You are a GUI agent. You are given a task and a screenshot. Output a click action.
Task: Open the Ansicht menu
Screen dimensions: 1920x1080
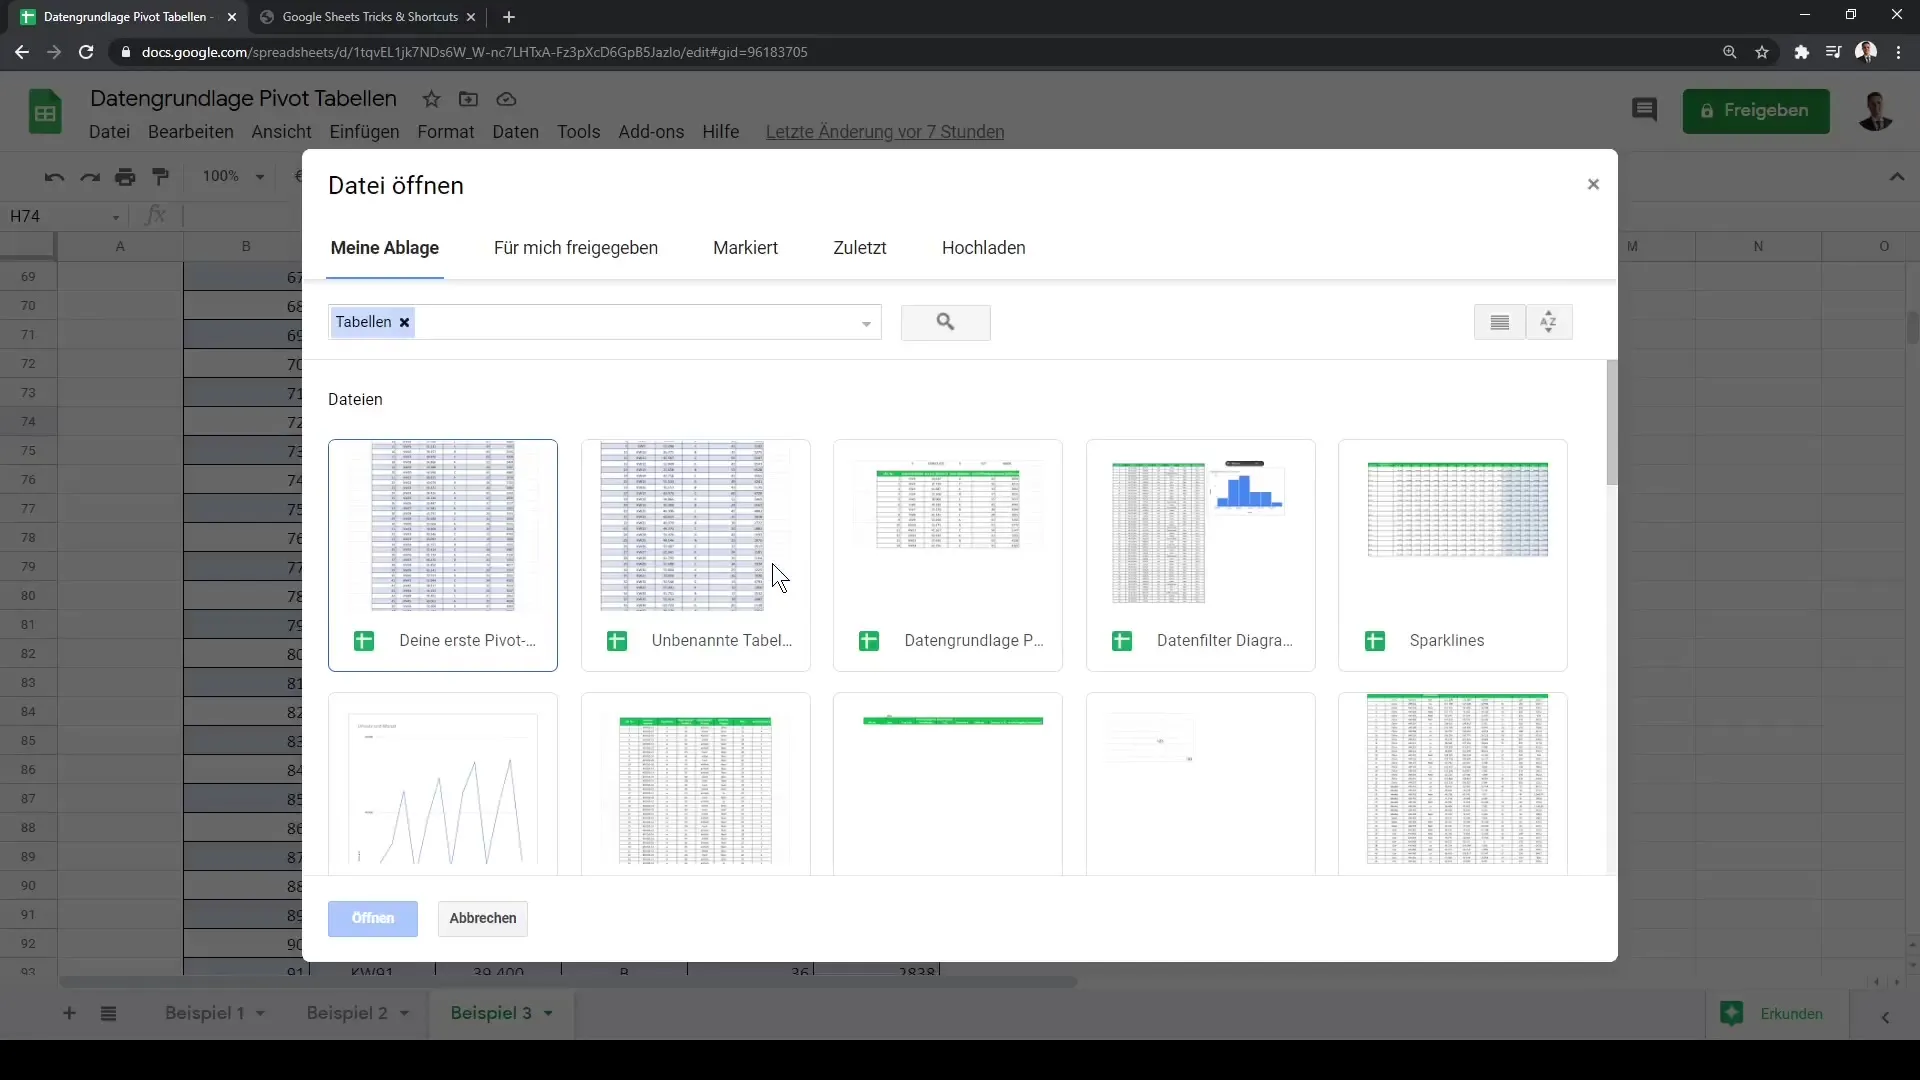pos(281,132)
